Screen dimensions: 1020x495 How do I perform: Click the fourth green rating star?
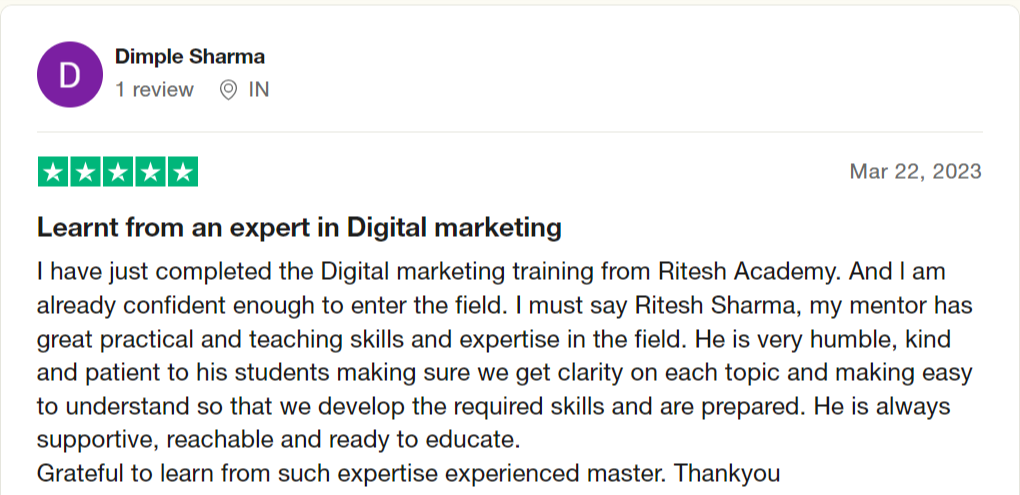(150, 172)
